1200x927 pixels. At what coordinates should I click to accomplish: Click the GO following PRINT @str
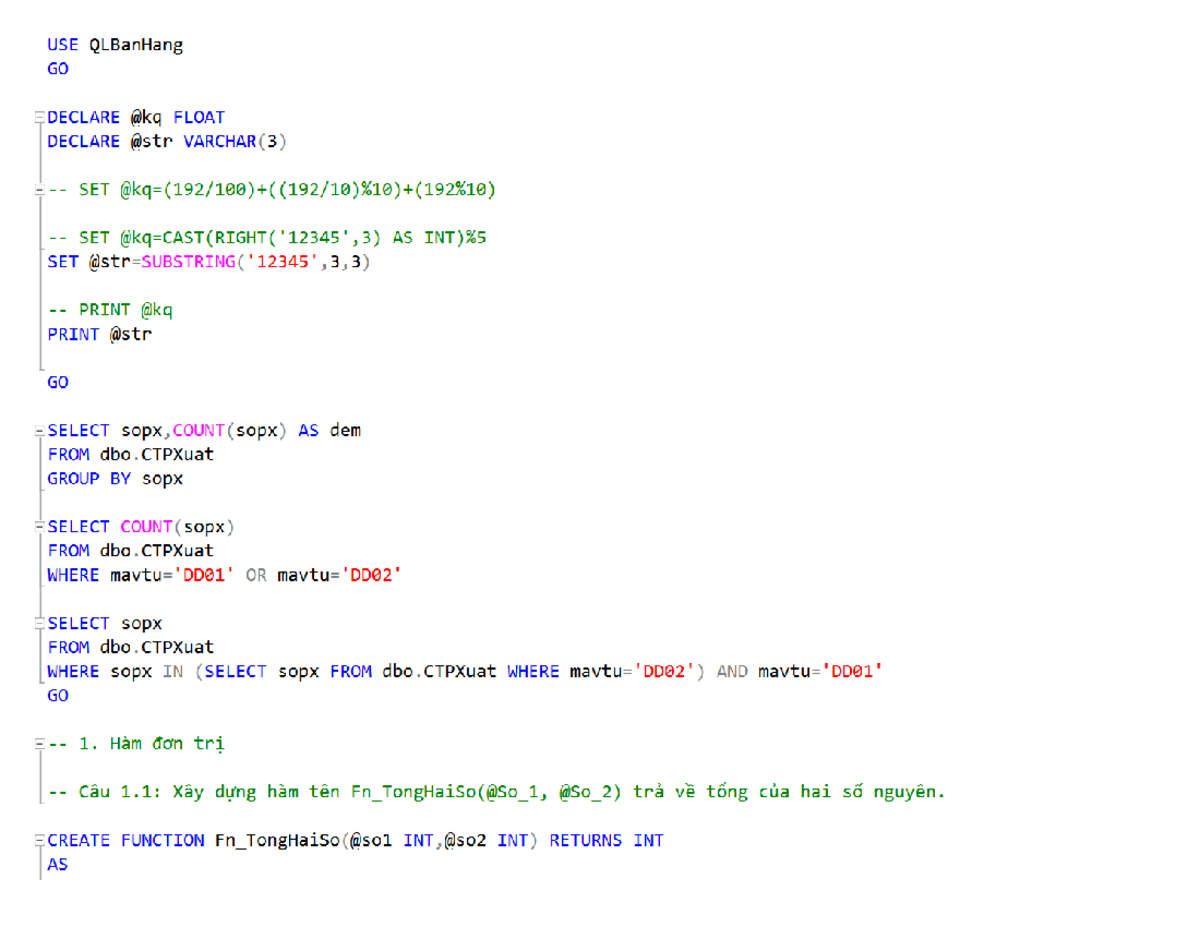click(x=58, y=382)
